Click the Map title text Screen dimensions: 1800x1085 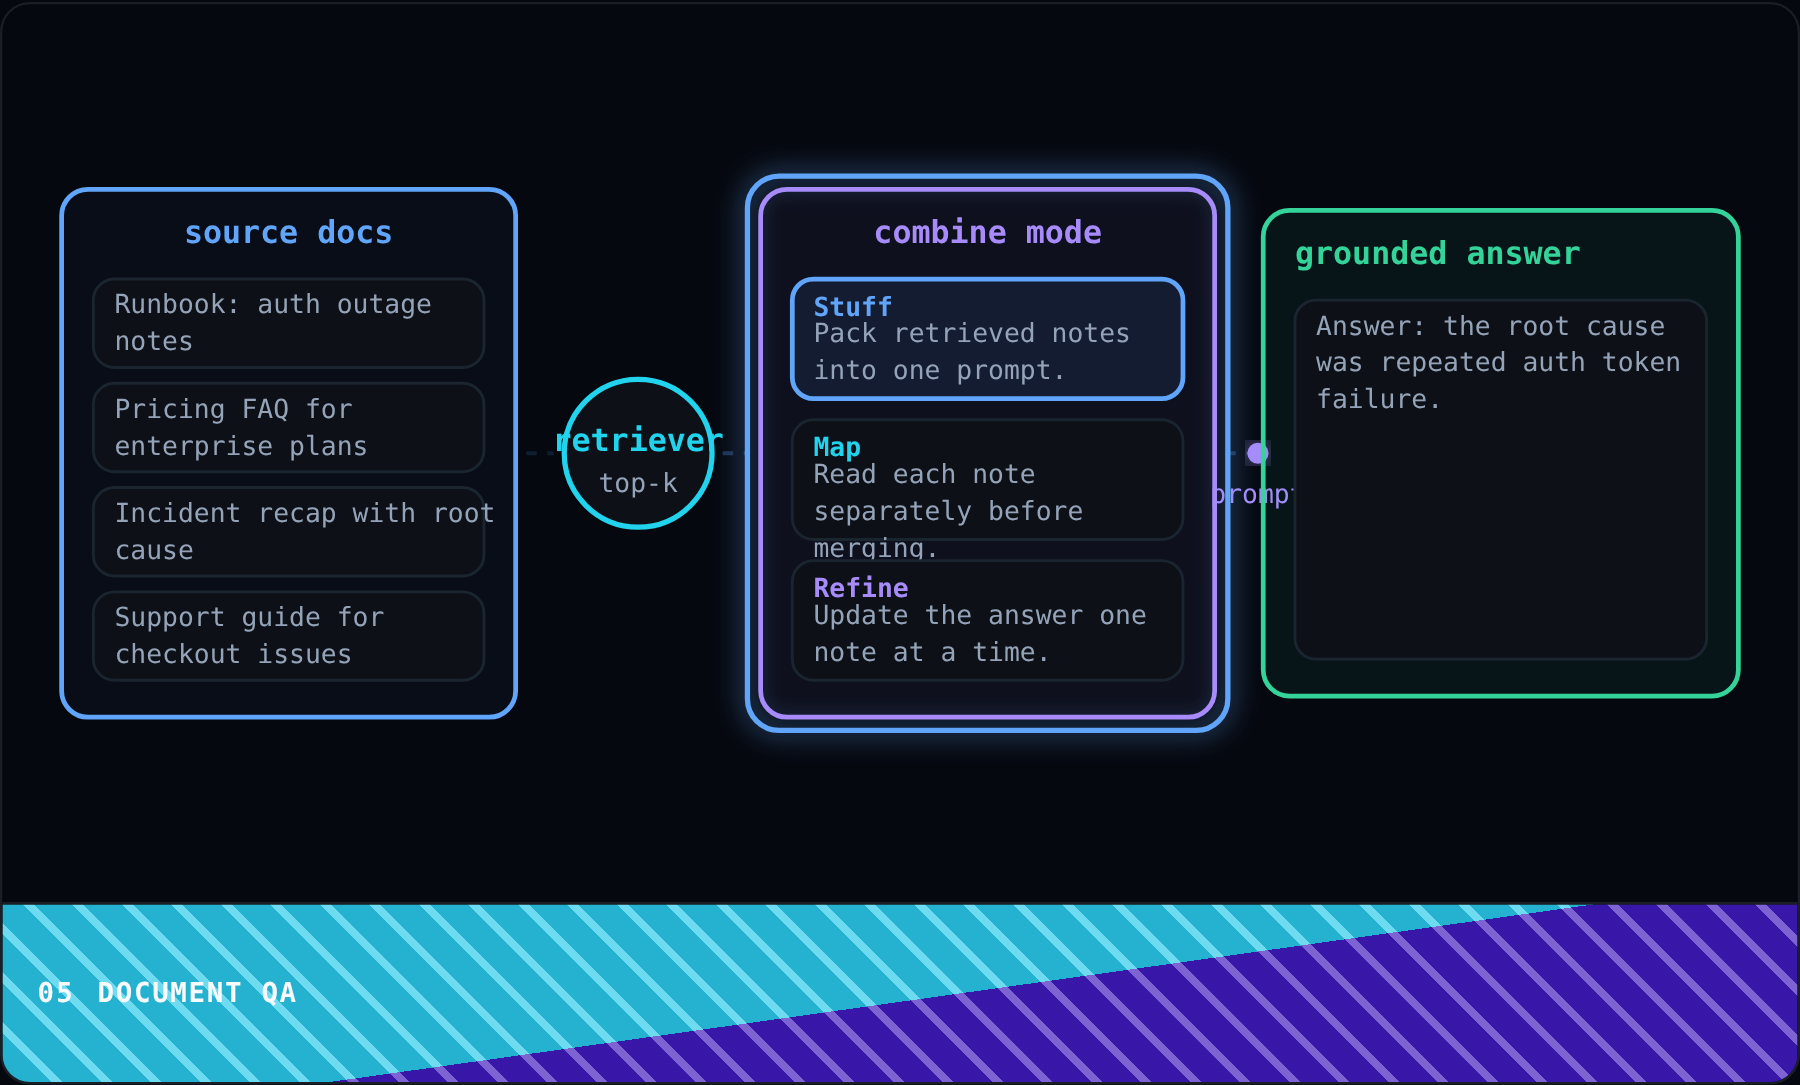point(837,447)
